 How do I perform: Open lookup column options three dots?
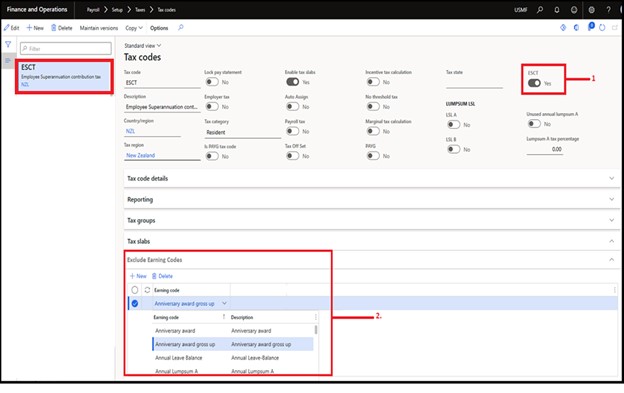[x=316, y=317]
